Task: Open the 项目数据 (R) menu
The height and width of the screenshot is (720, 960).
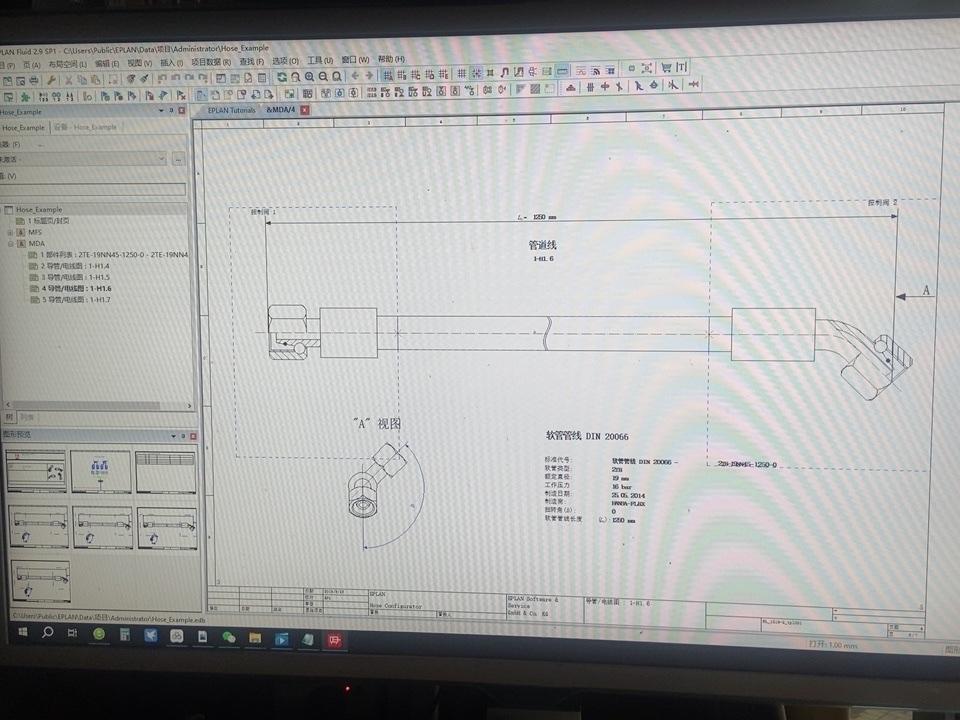Action: [212, 61]
